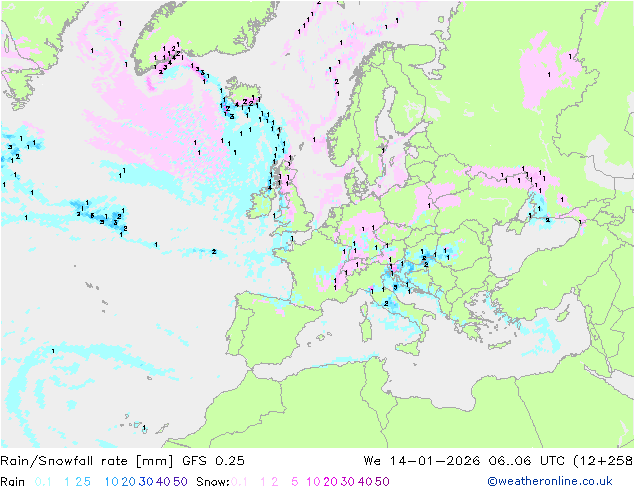Open the weatheronline.co.uk copyright link
634x490 pixels.
(x=550, y=481)
